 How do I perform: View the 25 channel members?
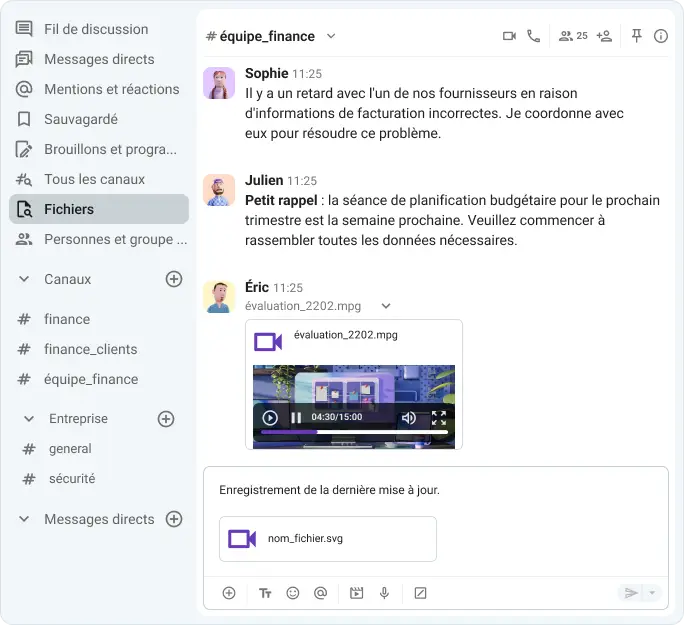coord(573,36)
